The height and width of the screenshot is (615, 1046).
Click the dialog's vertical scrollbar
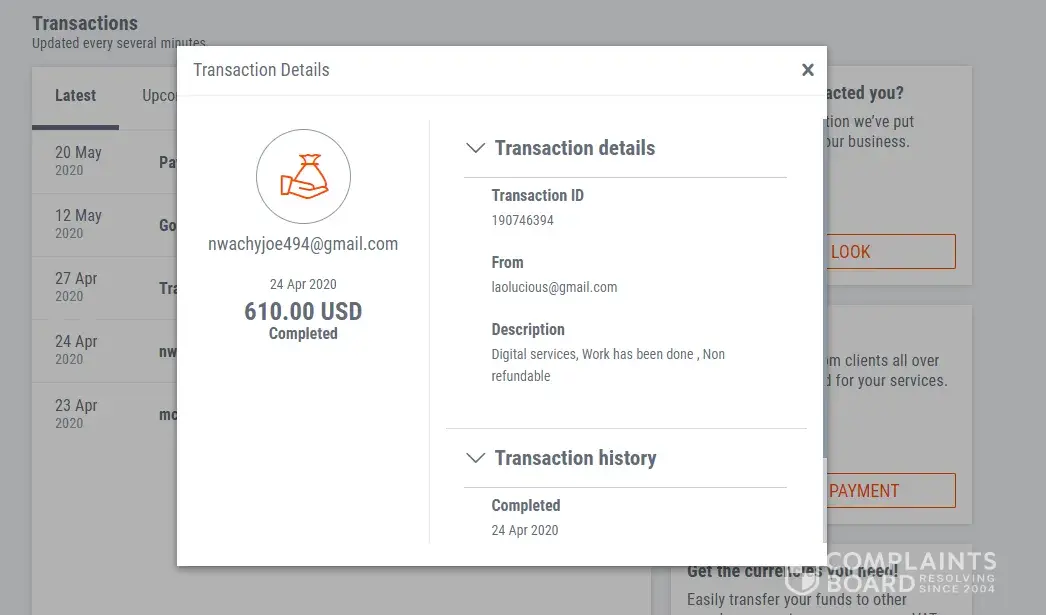click(x=824, y=300)
